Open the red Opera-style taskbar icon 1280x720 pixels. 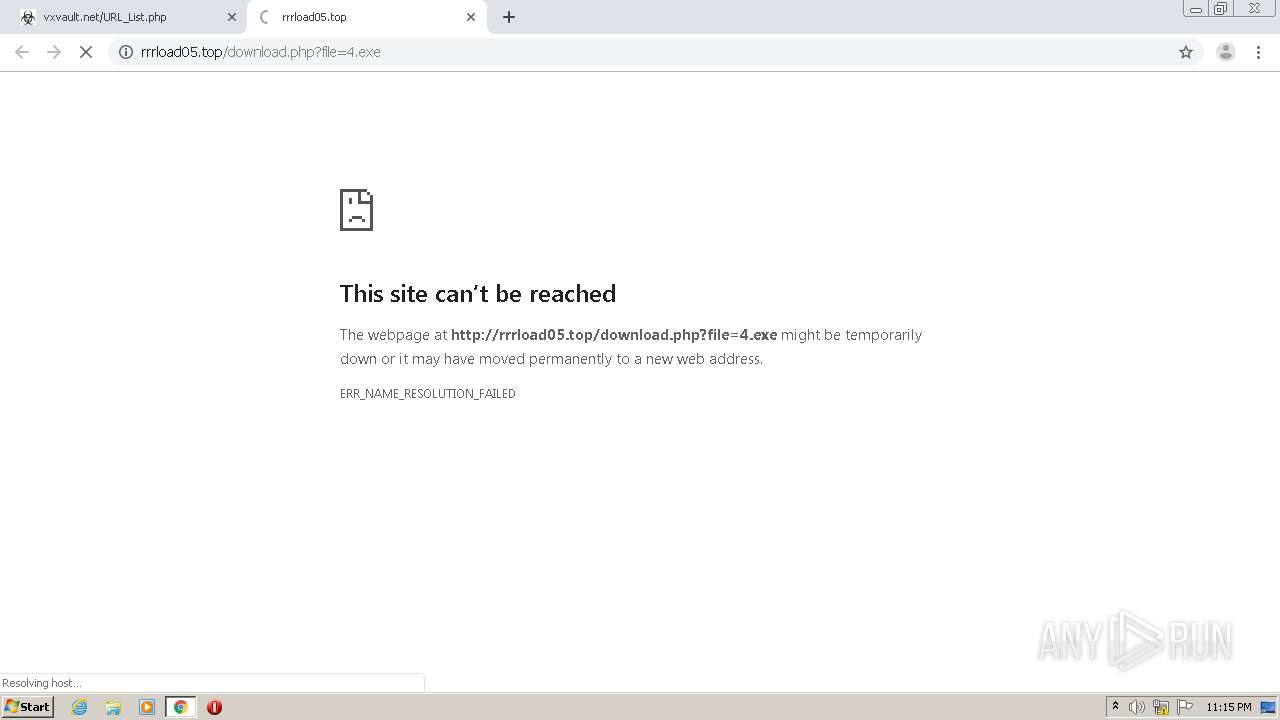[214, 707]
